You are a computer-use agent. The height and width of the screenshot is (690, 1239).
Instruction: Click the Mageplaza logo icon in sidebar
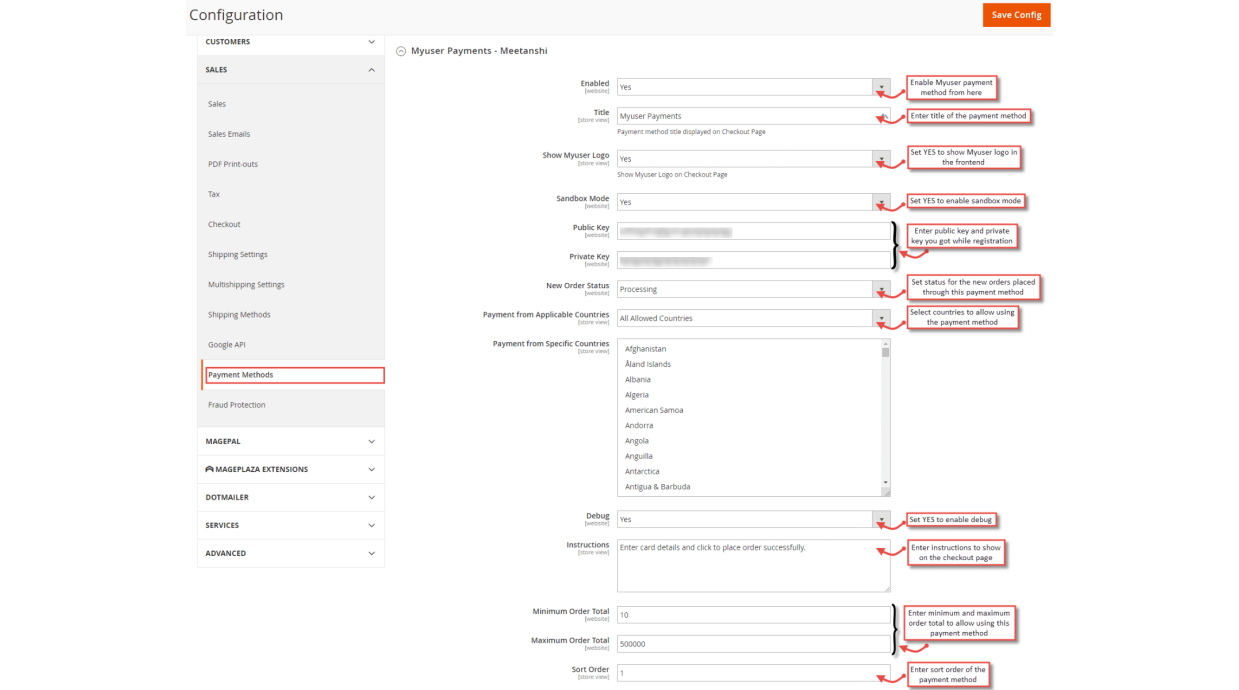209,469
